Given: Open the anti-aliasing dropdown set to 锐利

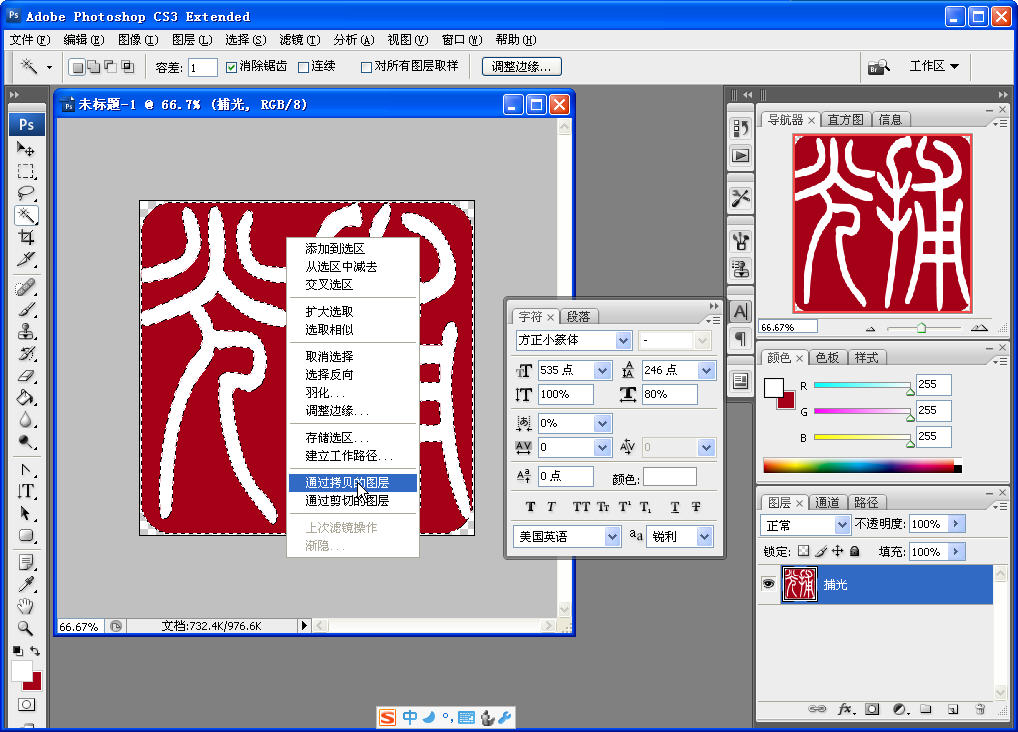Looking at the screenshot, I should 679,536.
